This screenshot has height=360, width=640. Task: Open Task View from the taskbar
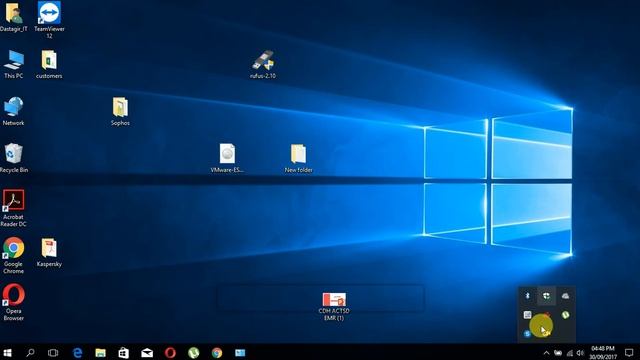tap(53, 353)
